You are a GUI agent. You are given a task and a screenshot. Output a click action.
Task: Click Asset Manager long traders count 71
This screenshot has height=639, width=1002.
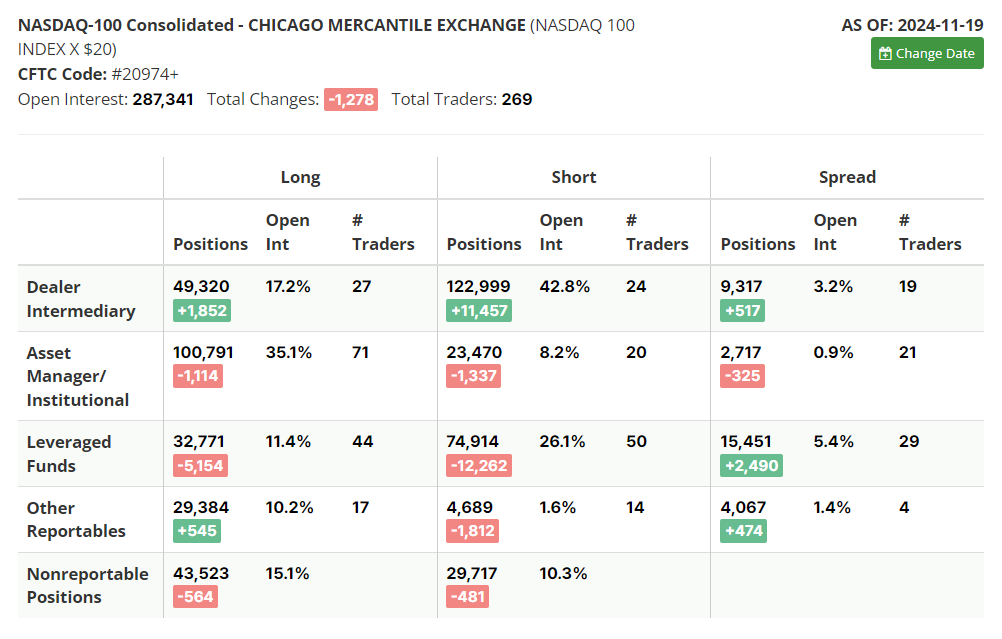click(x=360, y=353)
